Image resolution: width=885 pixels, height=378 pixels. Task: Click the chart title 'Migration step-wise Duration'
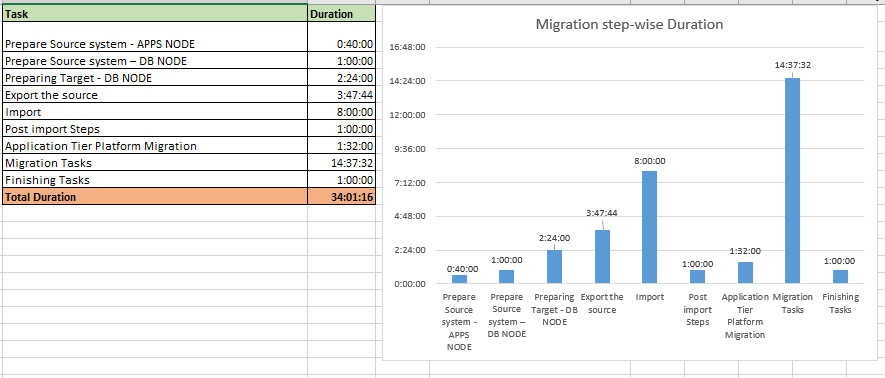coord(629,25)
